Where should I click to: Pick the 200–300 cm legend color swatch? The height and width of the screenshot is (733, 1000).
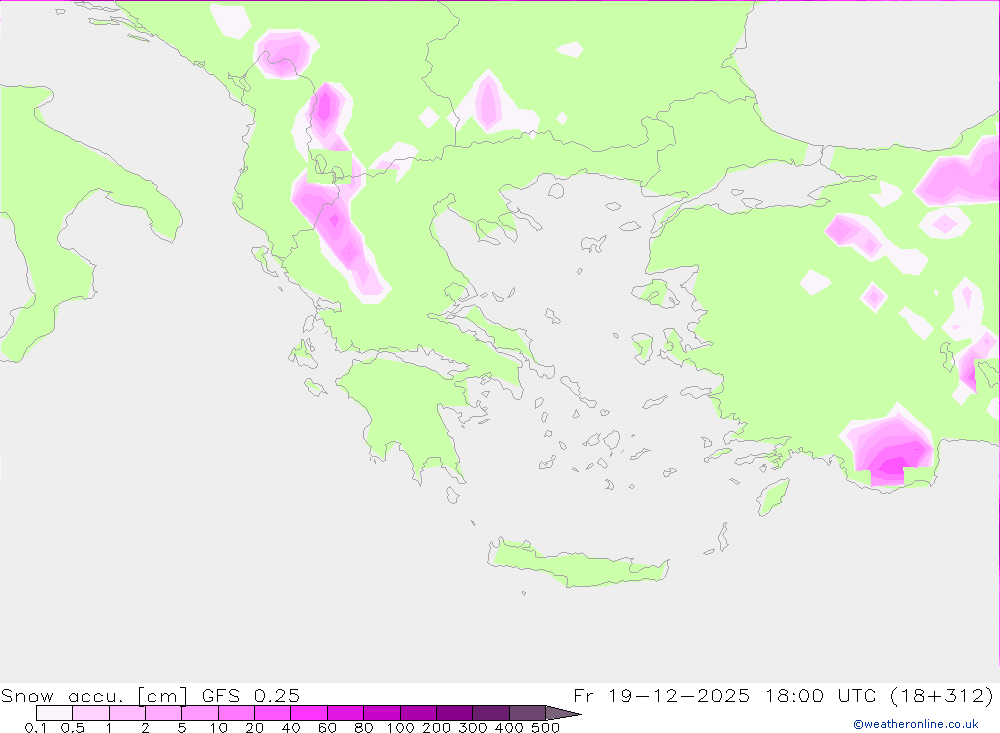click(x=454, y=713)
